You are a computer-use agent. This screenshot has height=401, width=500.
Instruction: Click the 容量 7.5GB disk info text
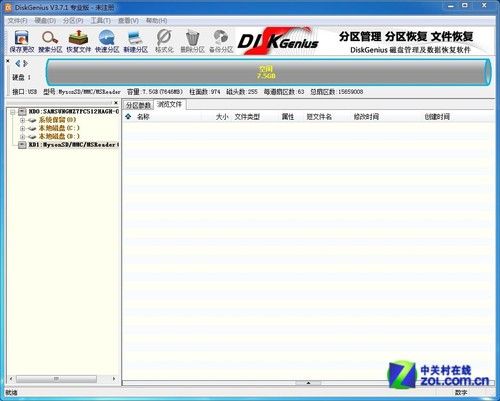pos(155,92)
